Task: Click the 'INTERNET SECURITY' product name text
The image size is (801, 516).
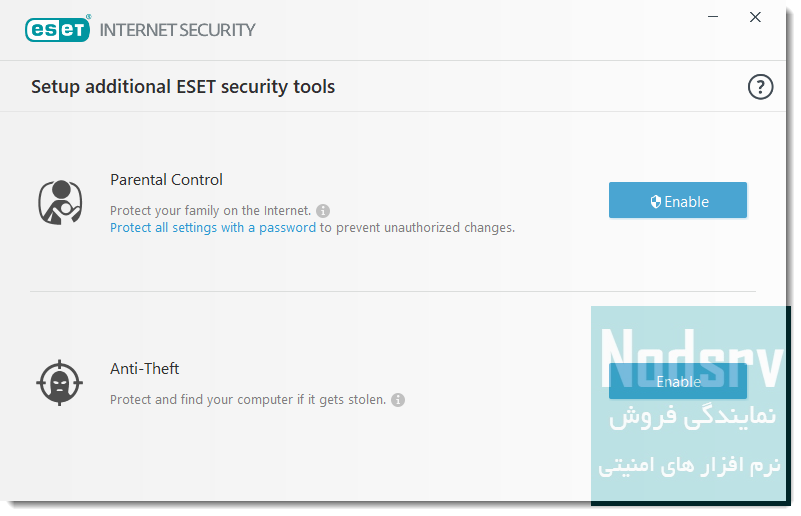Action: pyautogui.click(x=178, y=30)
